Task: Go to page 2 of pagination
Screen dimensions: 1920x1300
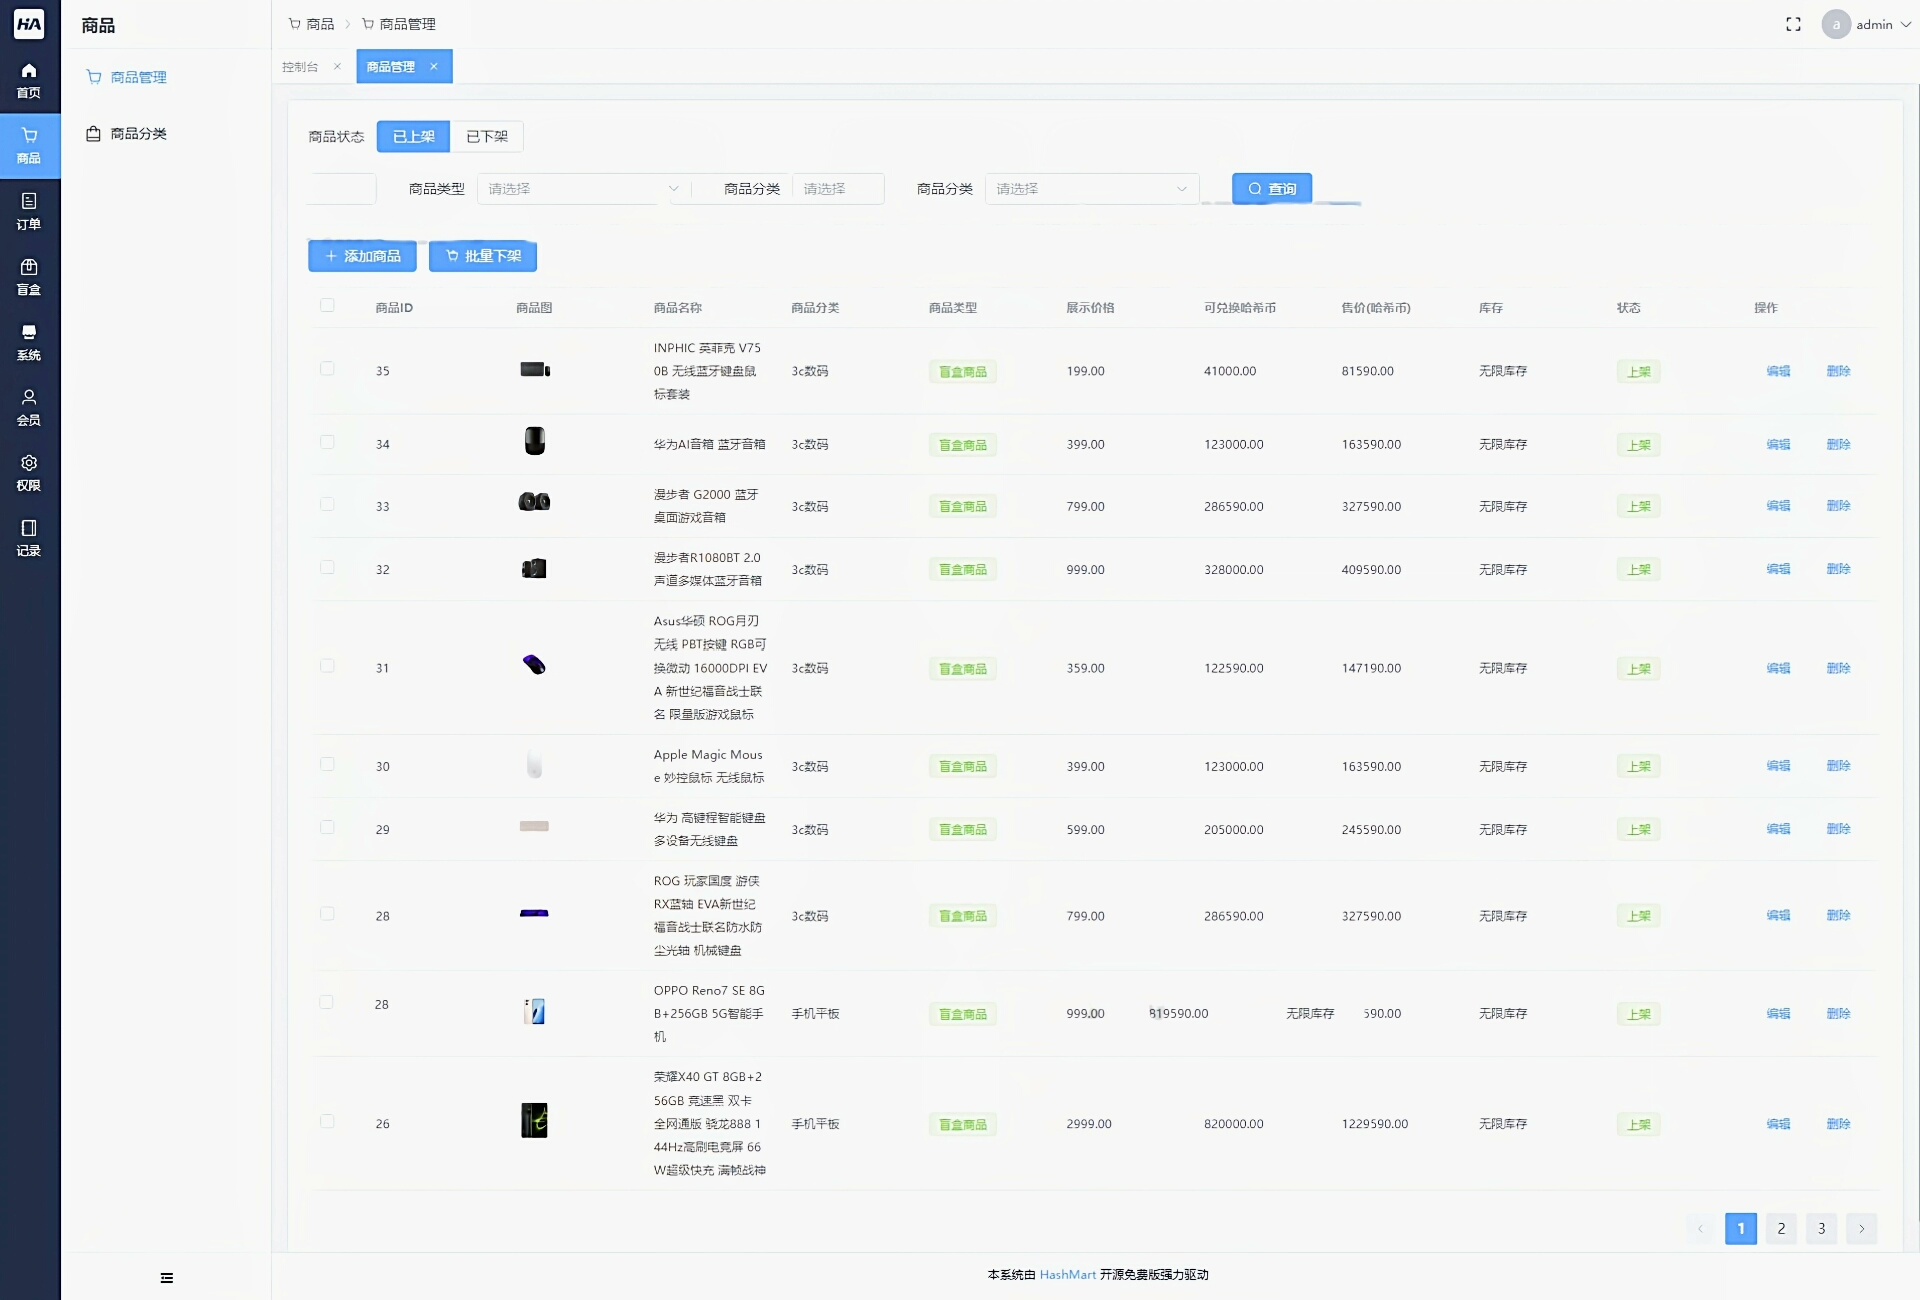Action: 1781,1229
